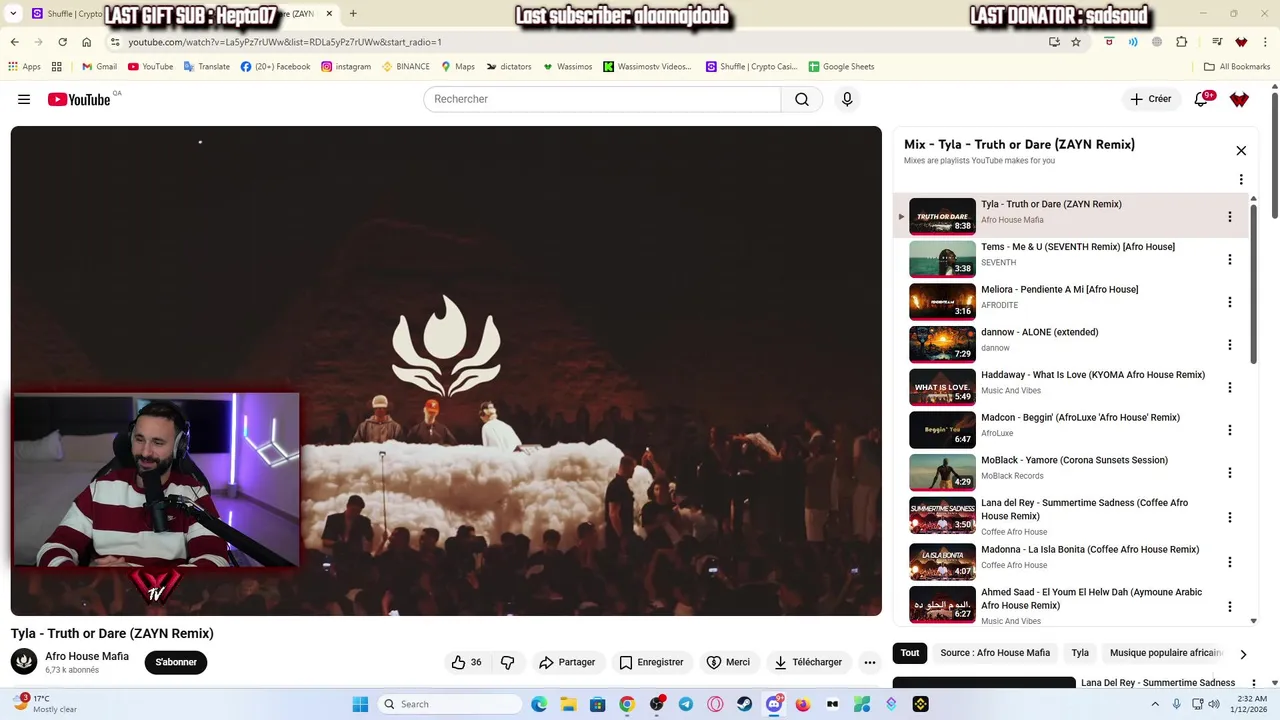
Task: Click into the Rechercher search field
Action: pos(602,99)
